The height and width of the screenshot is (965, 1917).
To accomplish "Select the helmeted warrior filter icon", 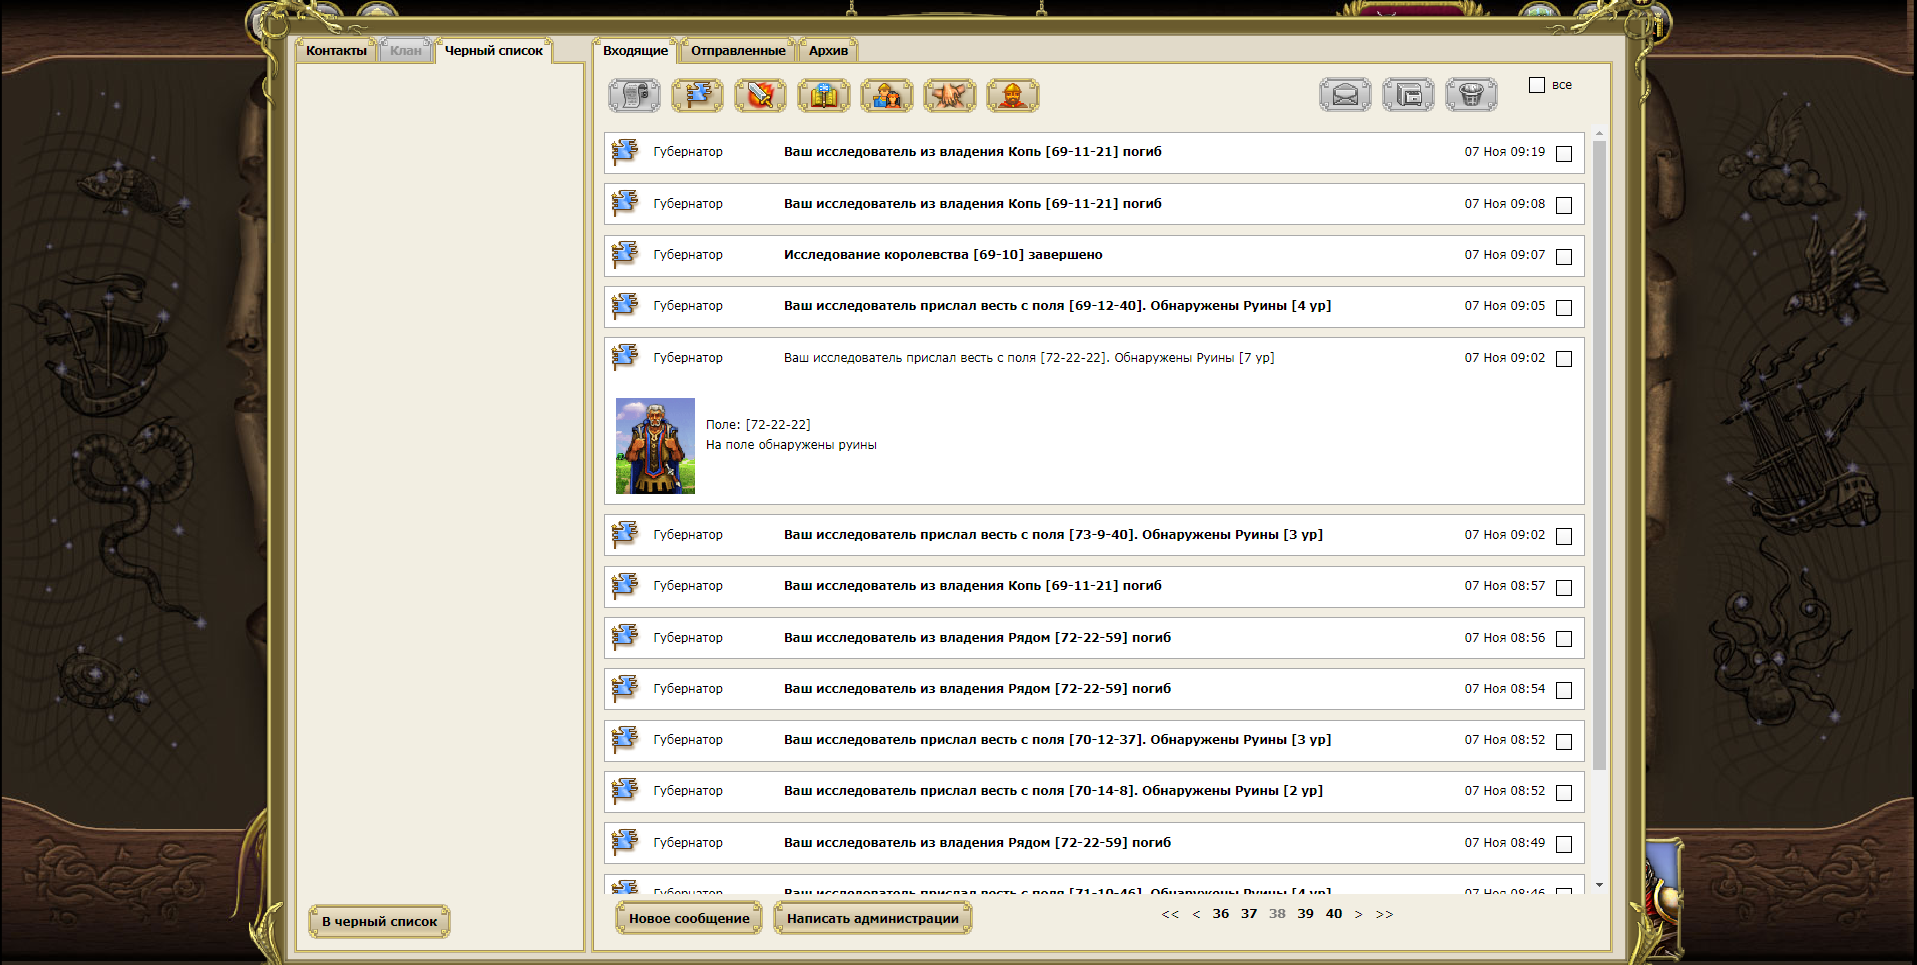I will click(1013, 95).
